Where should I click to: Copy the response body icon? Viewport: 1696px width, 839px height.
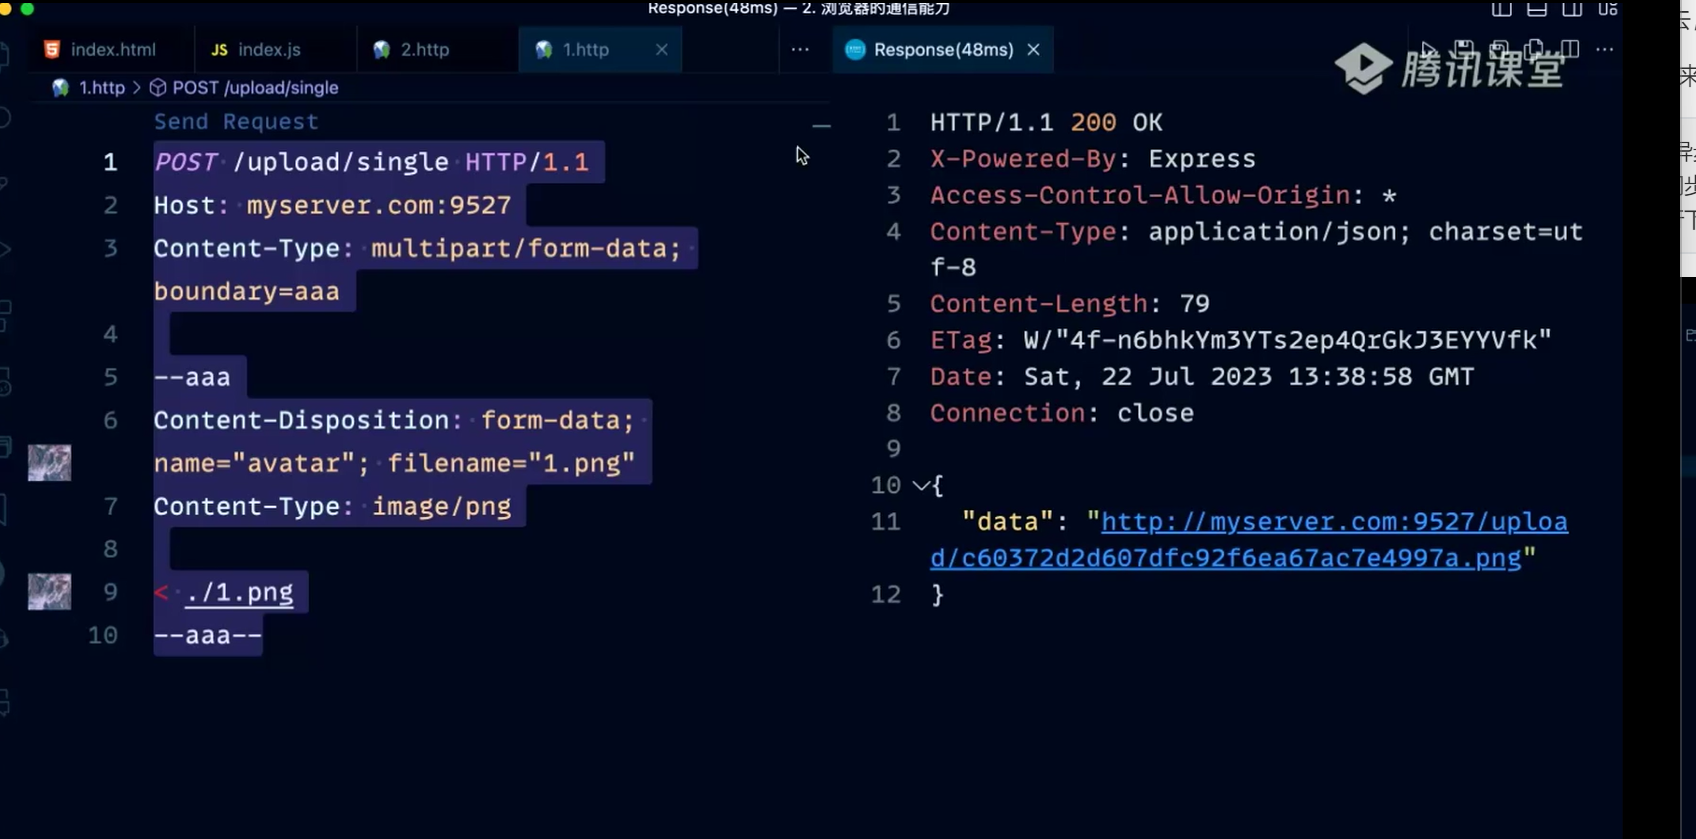tap(1534, 49)
